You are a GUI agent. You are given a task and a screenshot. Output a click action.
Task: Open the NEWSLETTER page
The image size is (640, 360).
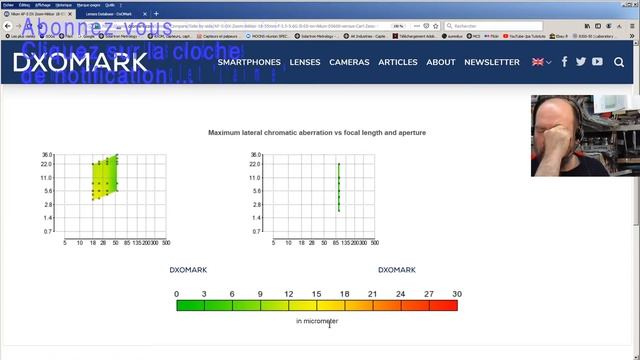pyautogui.click(x=492, y=62)
